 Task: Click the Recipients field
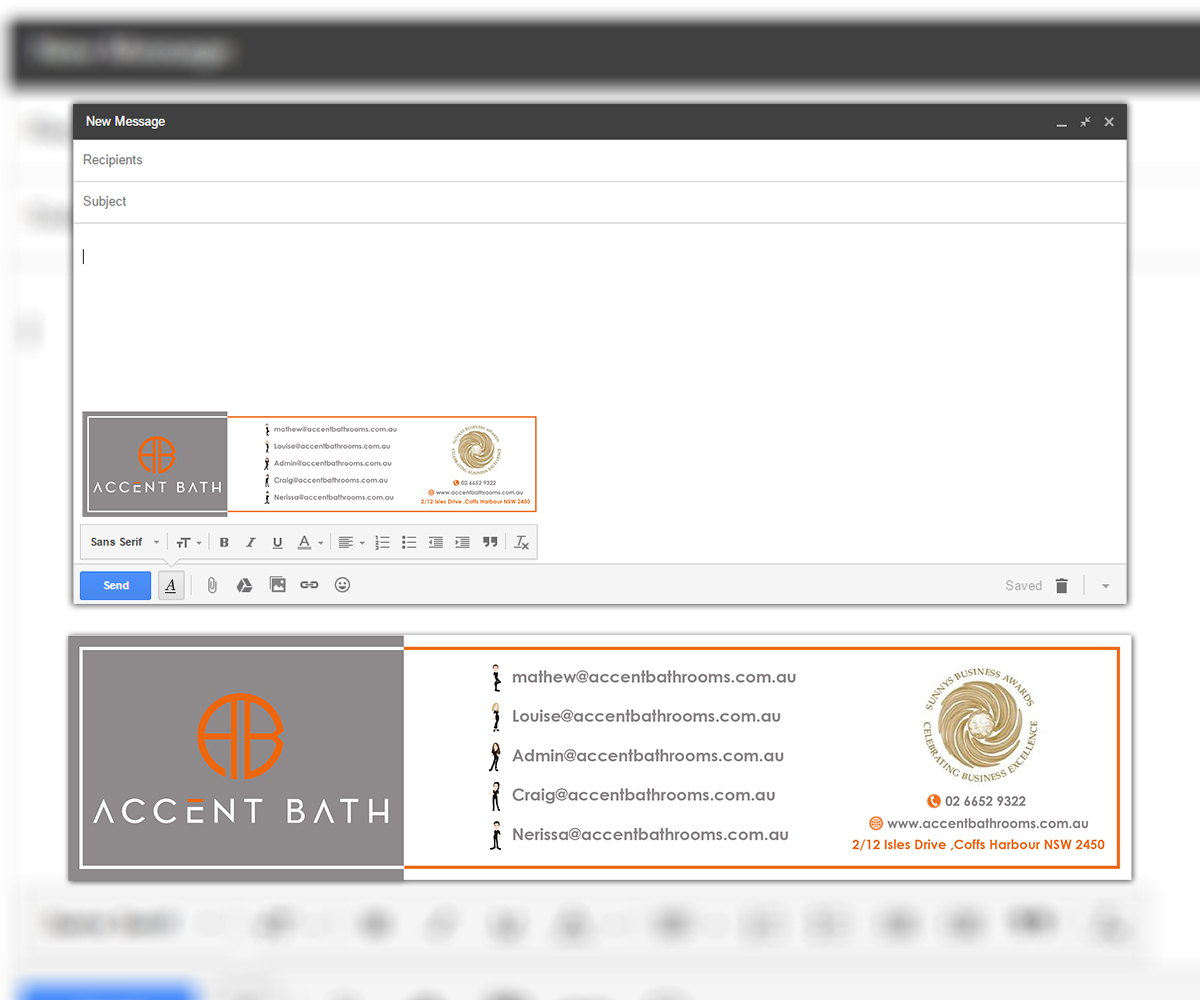click(600, 160)
